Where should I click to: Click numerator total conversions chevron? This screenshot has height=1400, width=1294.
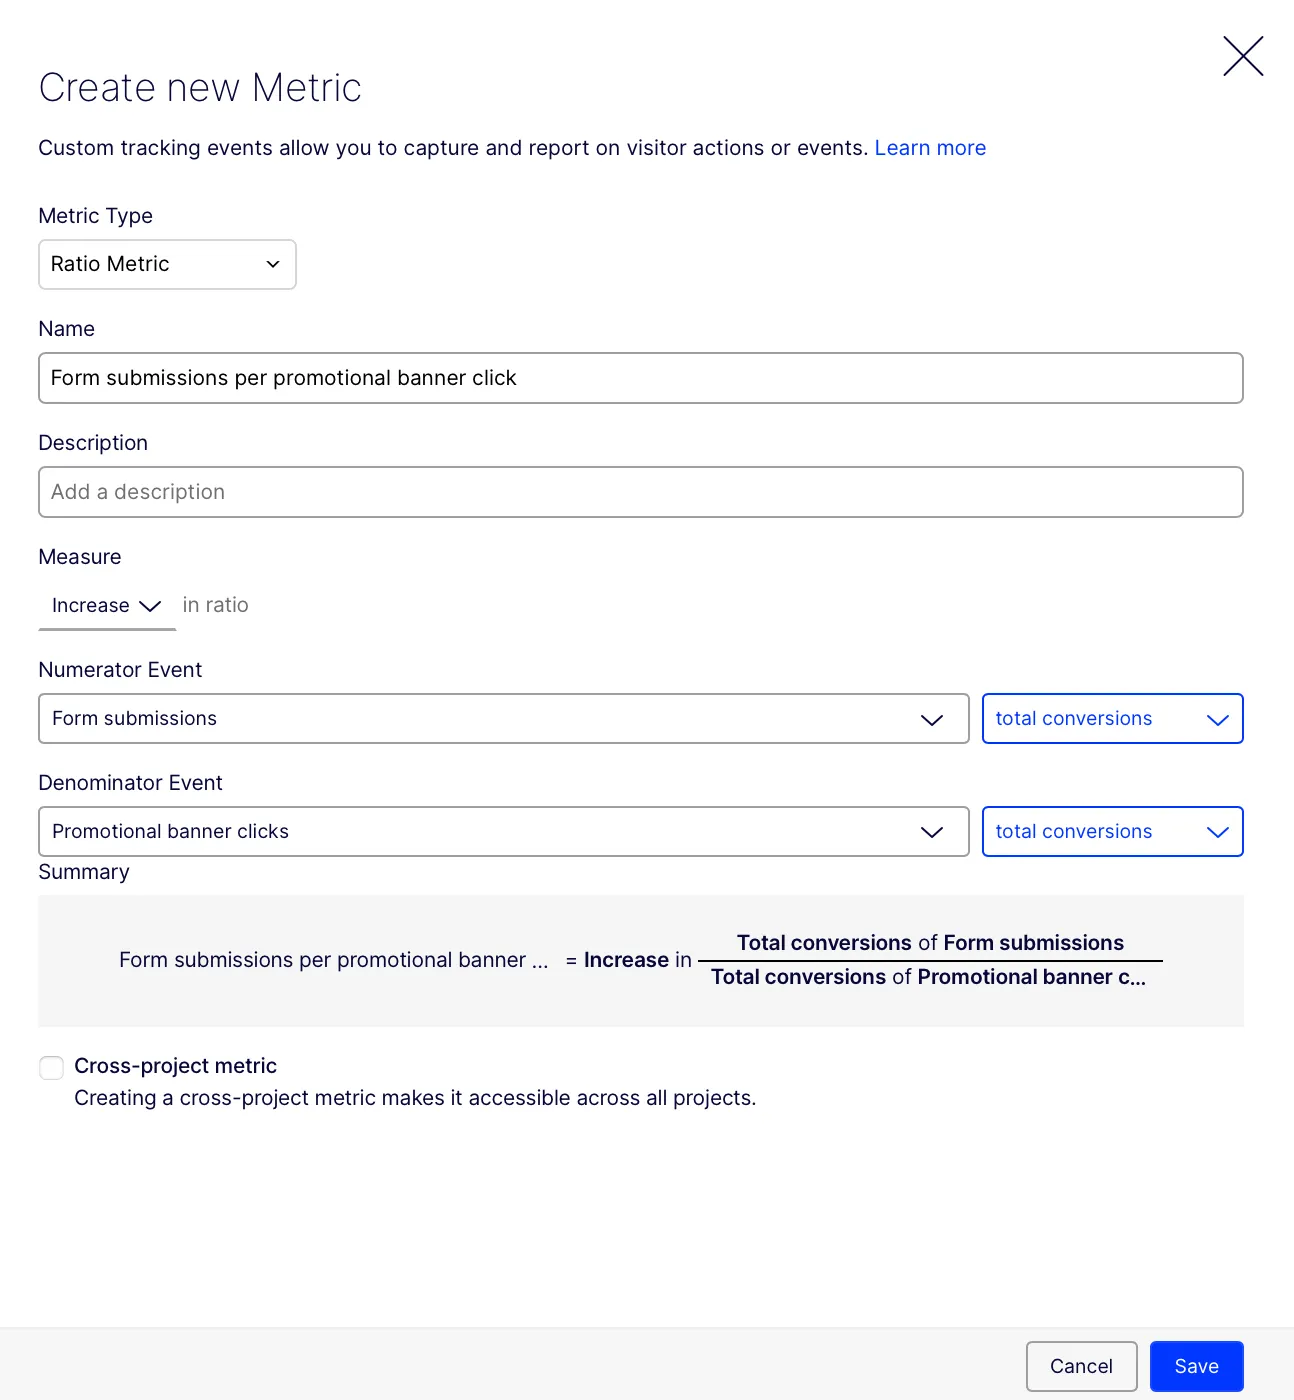pos(1217,720)
